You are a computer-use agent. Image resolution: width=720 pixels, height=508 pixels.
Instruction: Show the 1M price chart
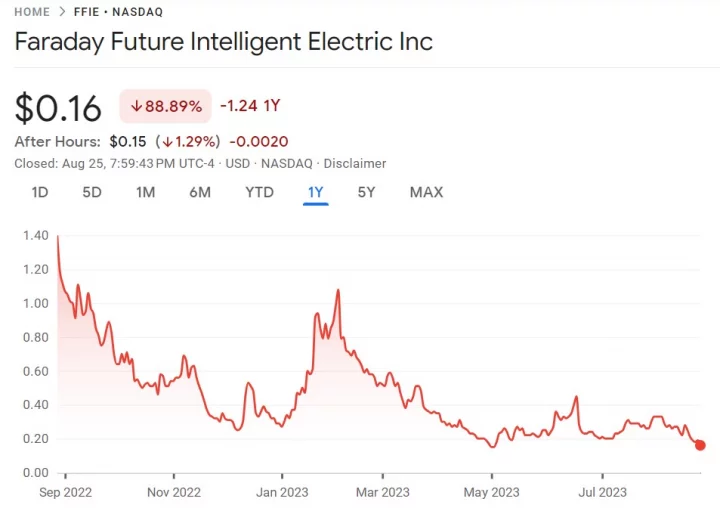point(145,192)
